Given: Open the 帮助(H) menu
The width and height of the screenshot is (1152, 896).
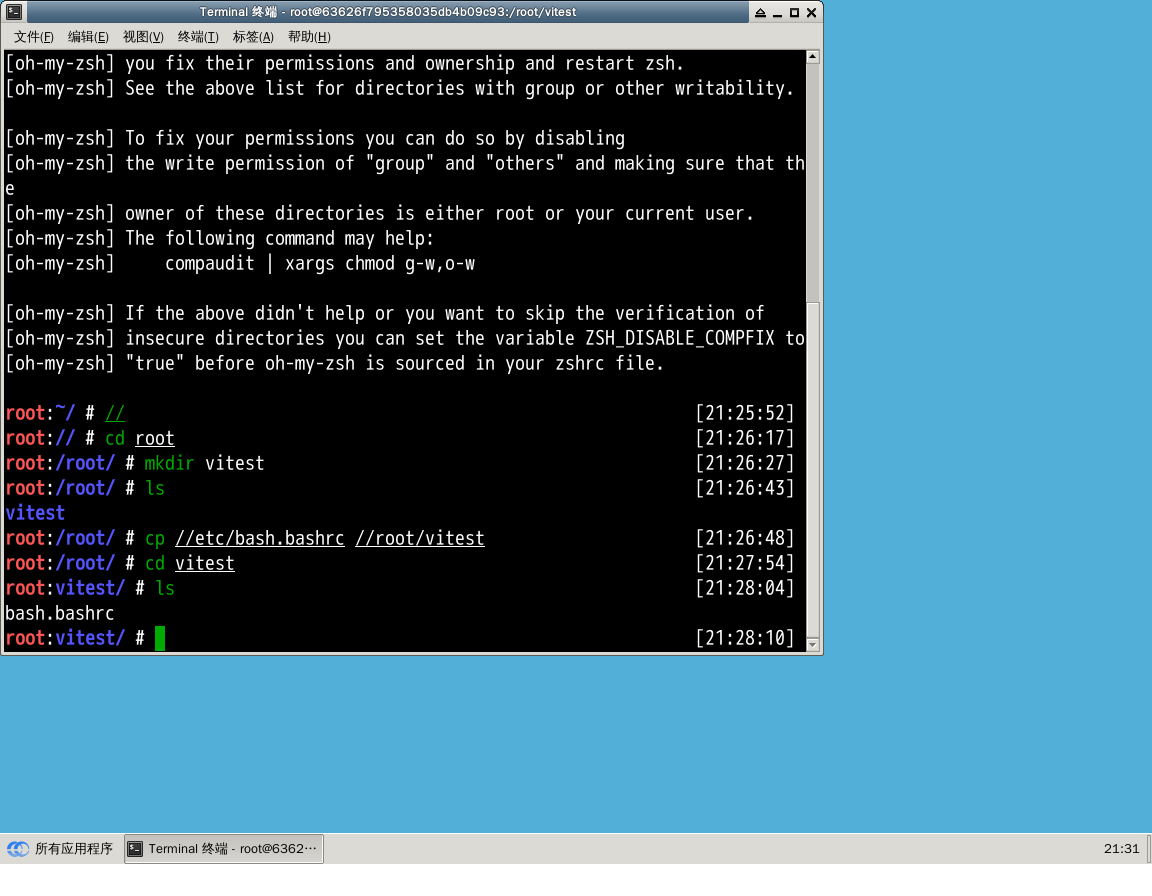Looking at the screenshot, I should 309,37.
